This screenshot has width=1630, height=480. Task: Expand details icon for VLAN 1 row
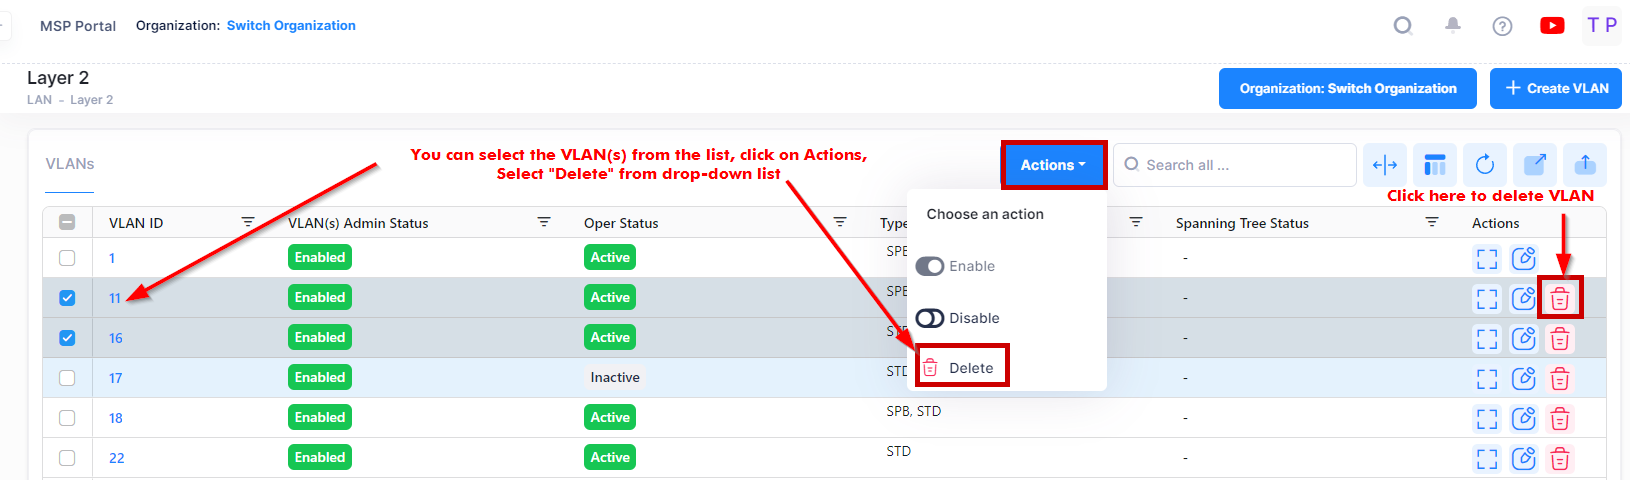1487,259
